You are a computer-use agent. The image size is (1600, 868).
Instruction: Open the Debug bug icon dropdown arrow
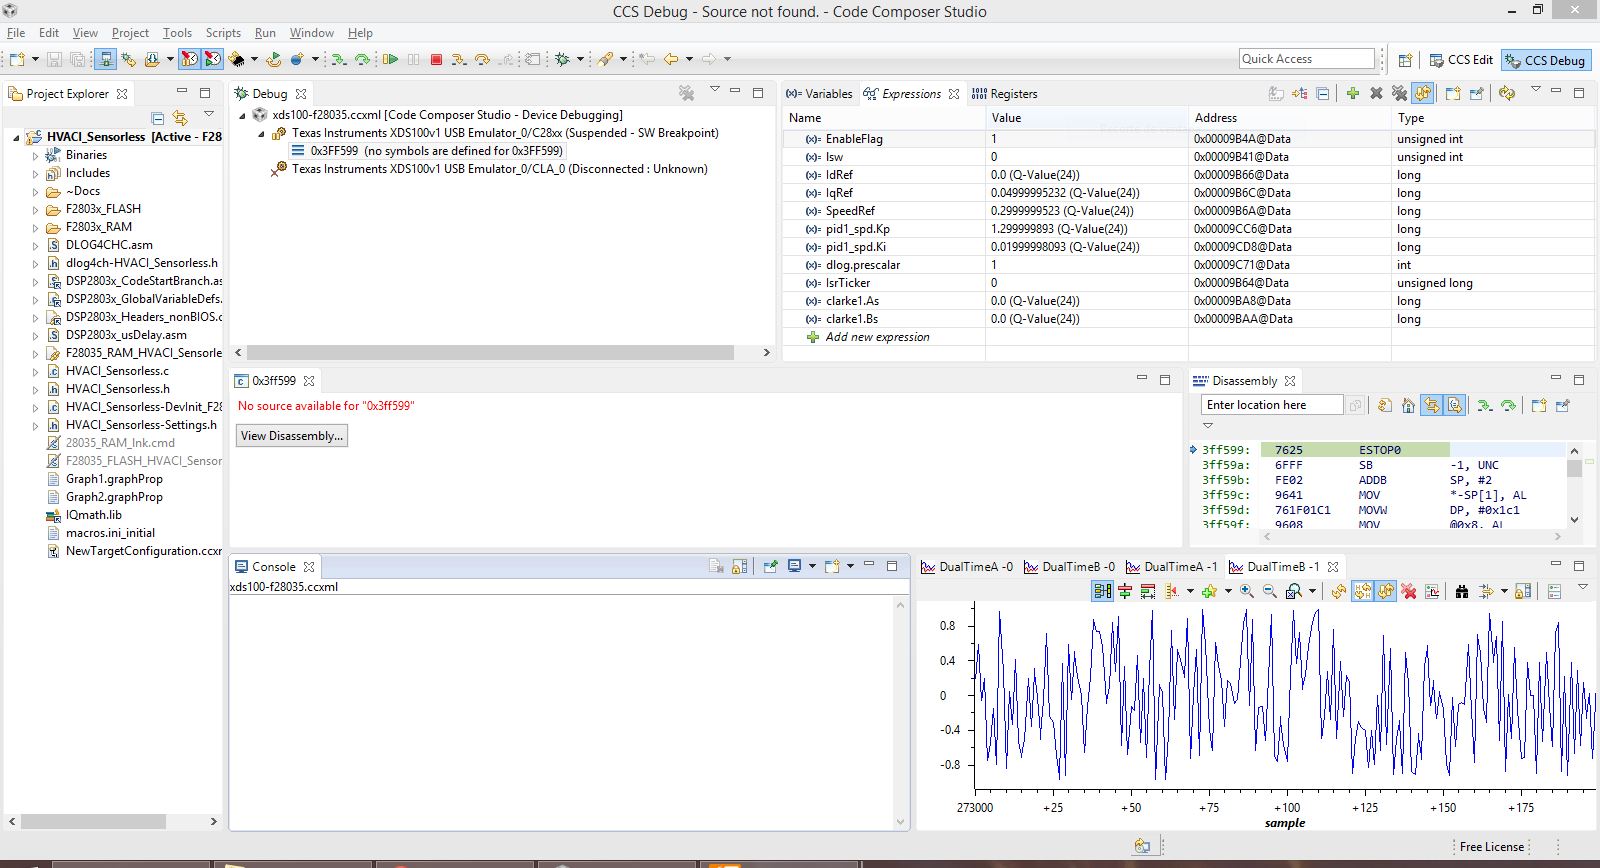click(x=580, y=60)
